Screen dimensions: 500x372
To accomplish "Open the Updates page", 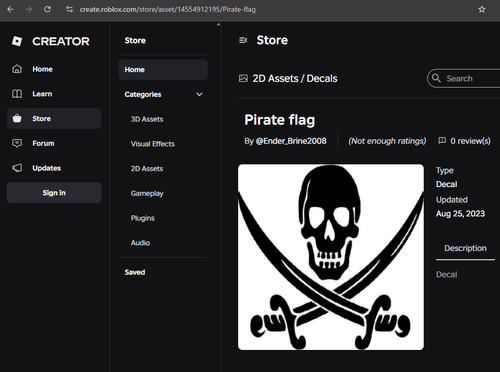I will click(54, 168).
